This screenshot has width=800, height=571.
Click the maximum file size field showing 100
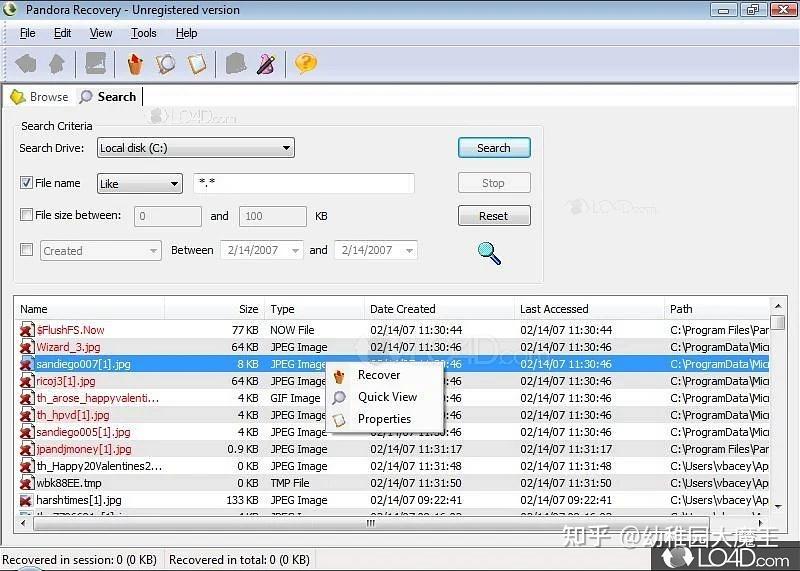coord(273,216)
